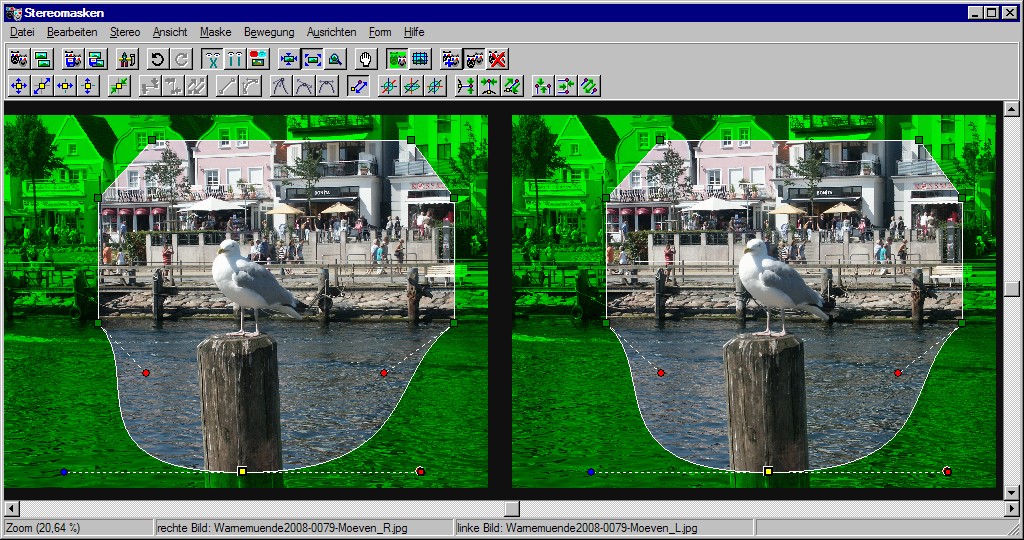Toggle the scissors cut mode button
Screen dimensions: 1024x540
[x=212, y=59]
